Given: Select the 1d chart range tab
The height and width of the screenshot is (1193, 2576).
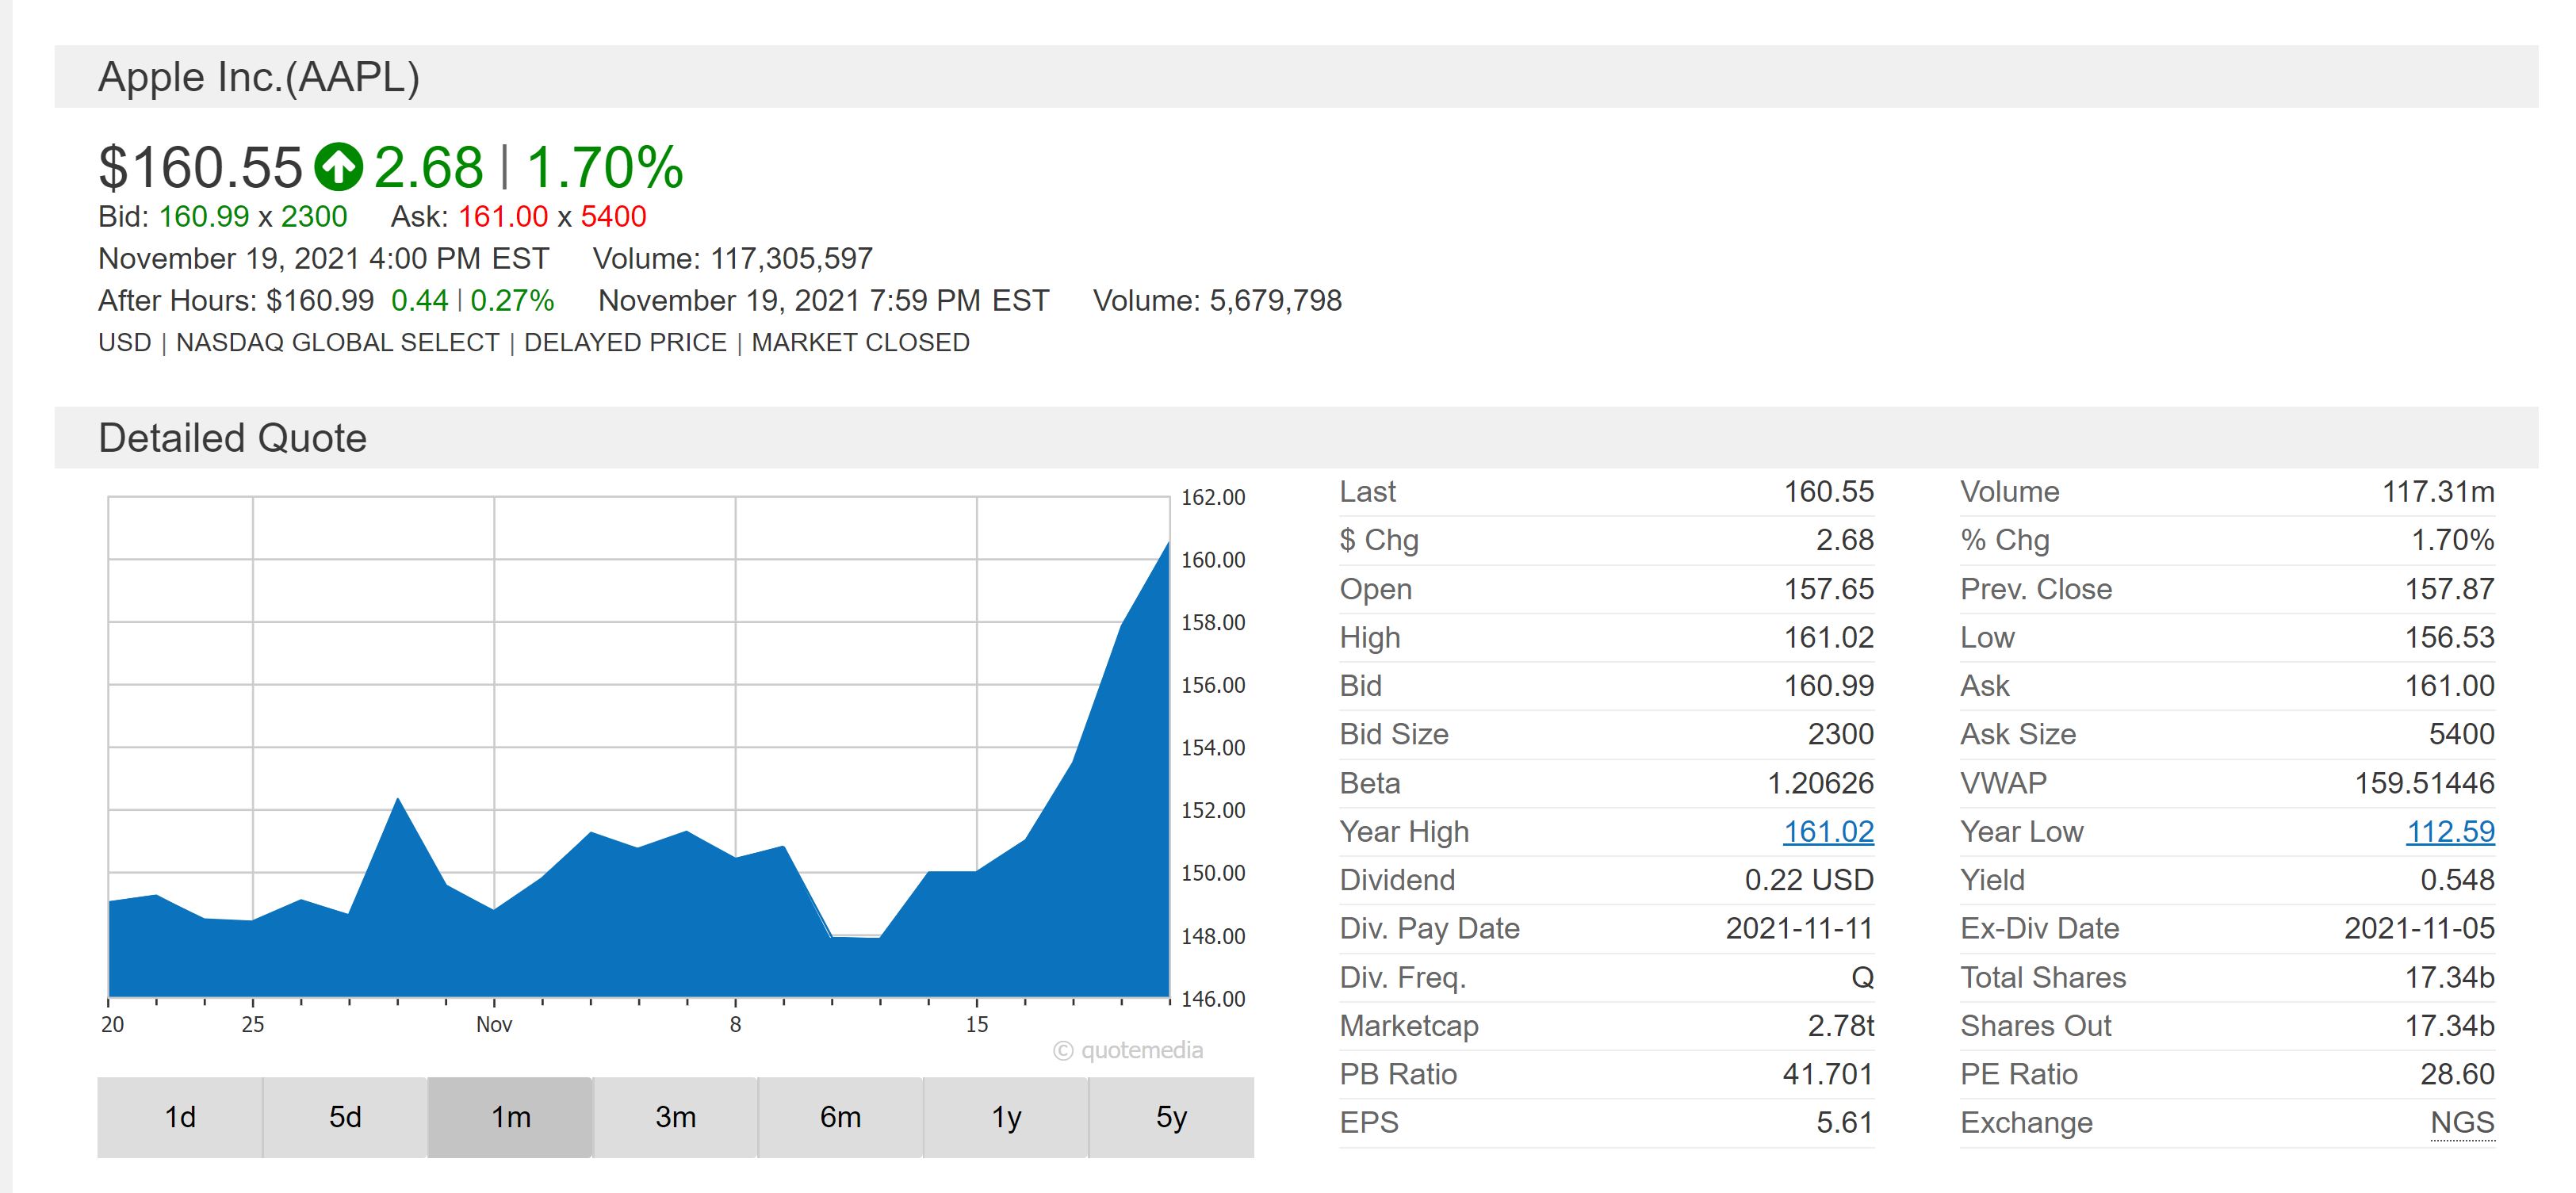Looking at the screenshot, I should 180,1117.
